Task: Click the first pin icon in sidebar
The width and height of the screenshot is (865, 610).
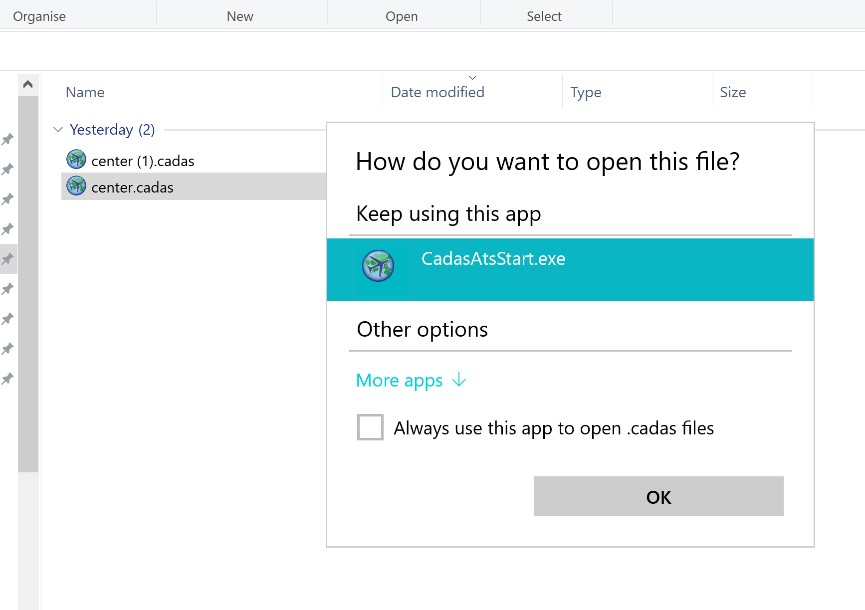Action: pyautogui.click(x=8, y=139)
